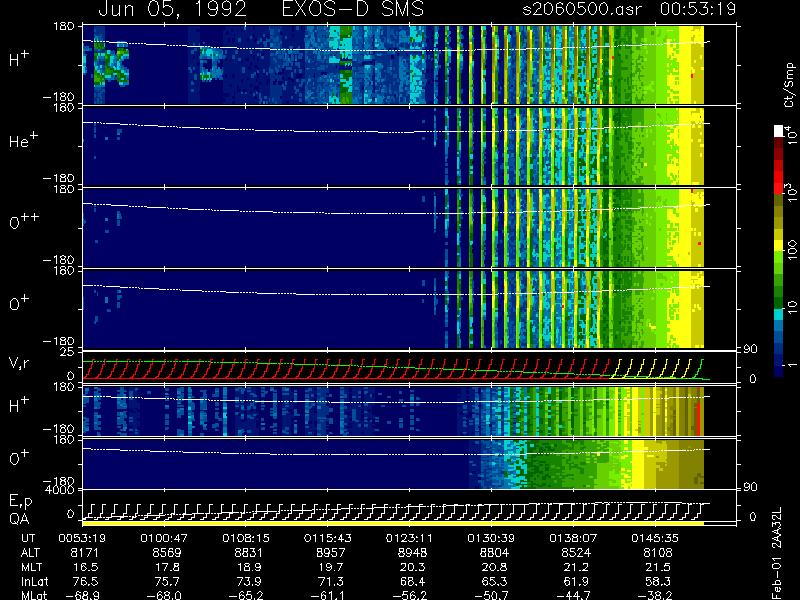Click the "MLT" row label

point(32,567)
